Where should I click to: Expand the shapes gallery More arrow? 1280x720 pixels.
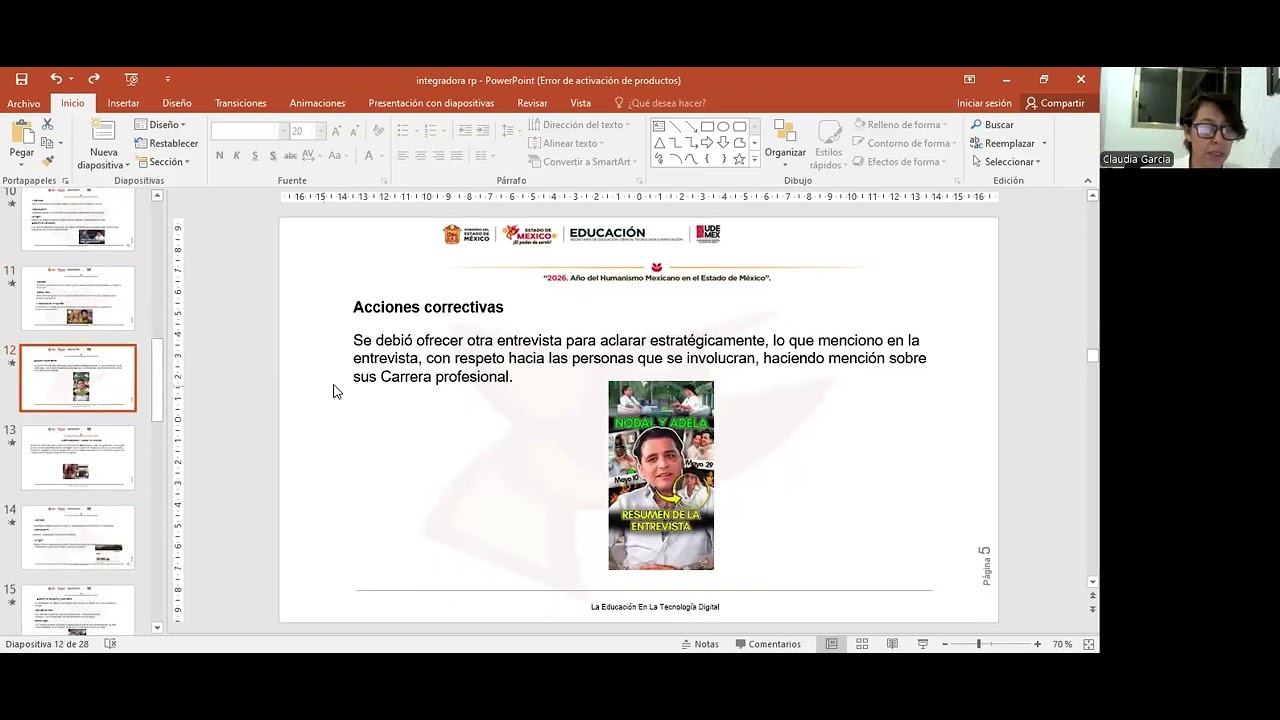coord(754,159)
